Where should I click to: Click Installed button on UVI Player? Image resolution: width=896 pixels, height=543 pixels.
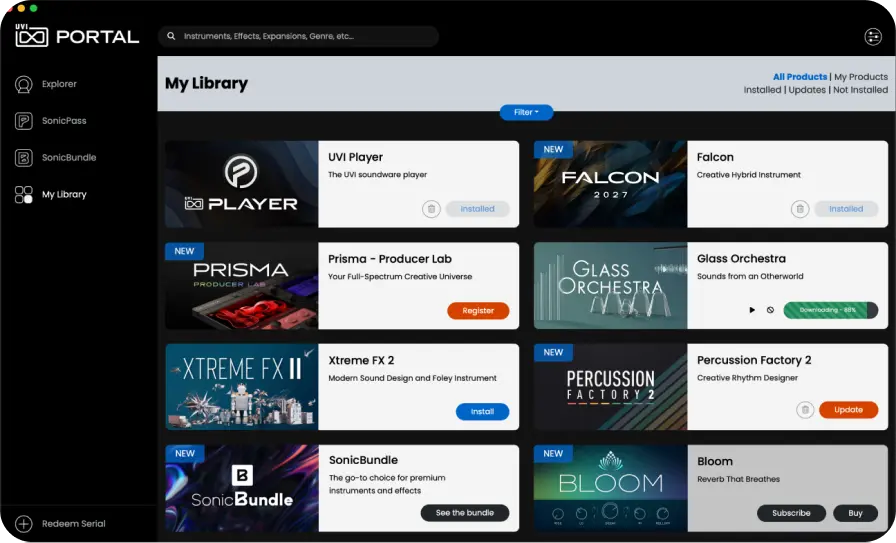477,209
